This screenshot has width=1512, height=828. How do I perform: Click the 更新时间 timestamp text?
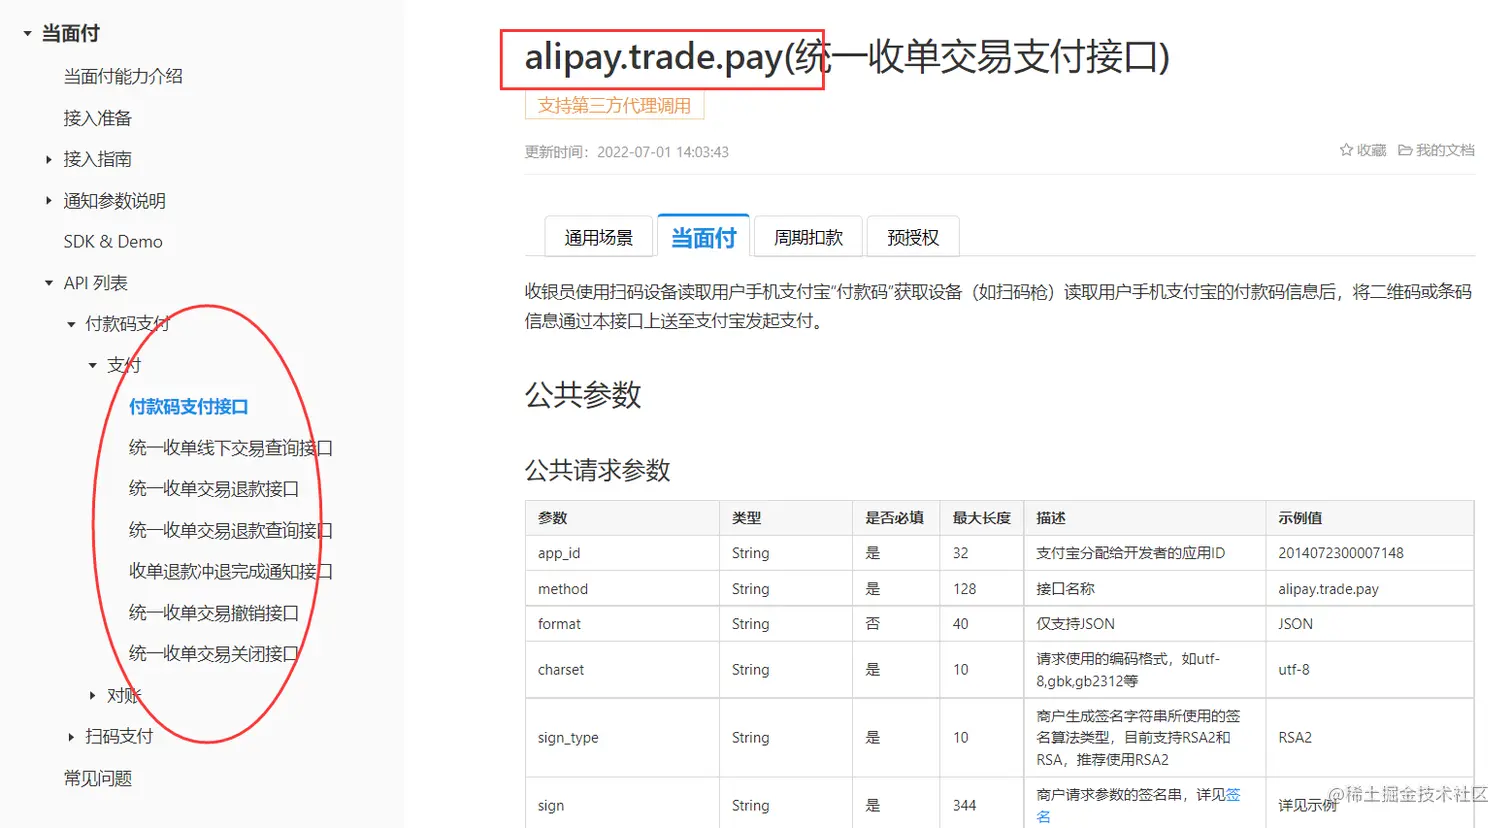(x=626, y=152)
